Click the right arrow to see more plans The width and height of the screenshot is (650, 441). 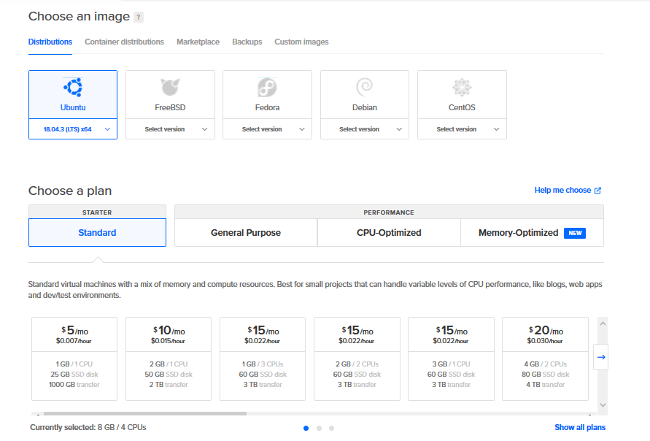click(601, 357)
